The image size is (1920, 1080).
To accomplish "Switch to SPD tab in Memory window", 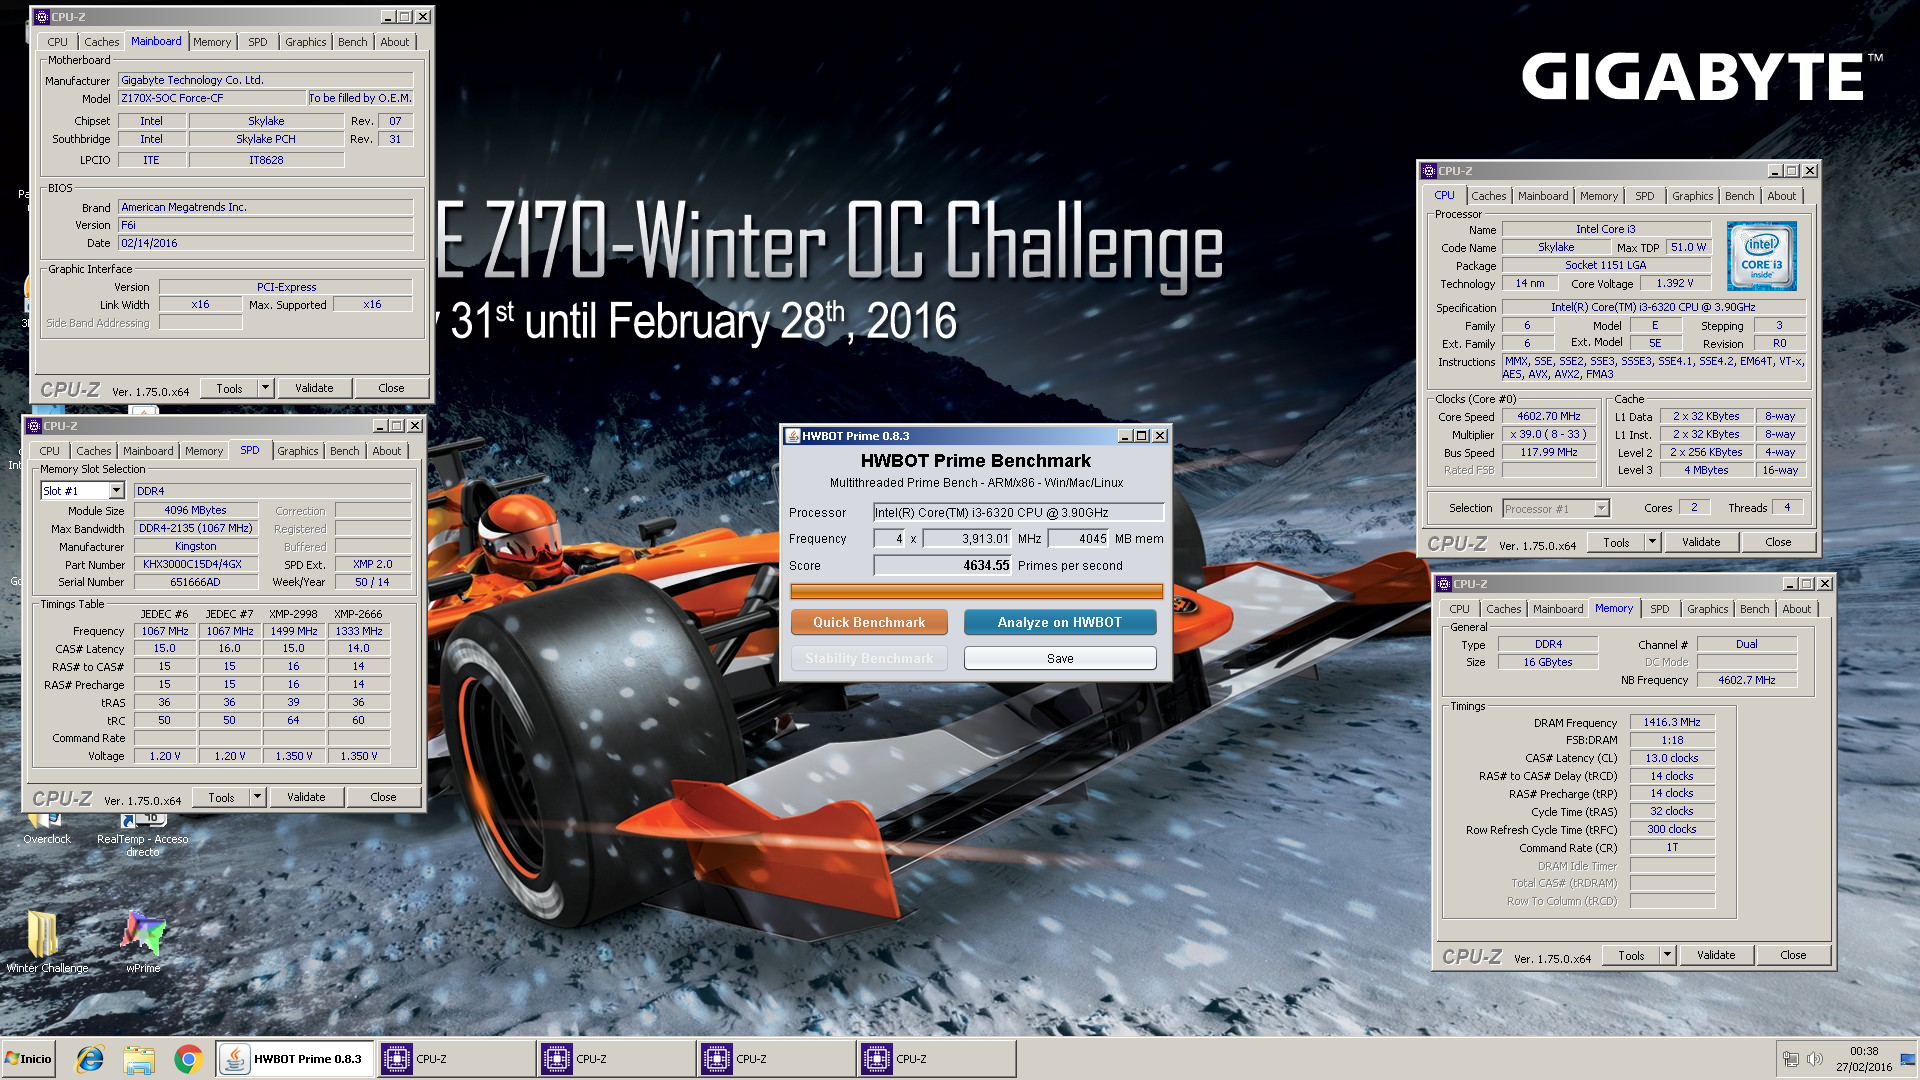I will click(x=1659, y=609).
